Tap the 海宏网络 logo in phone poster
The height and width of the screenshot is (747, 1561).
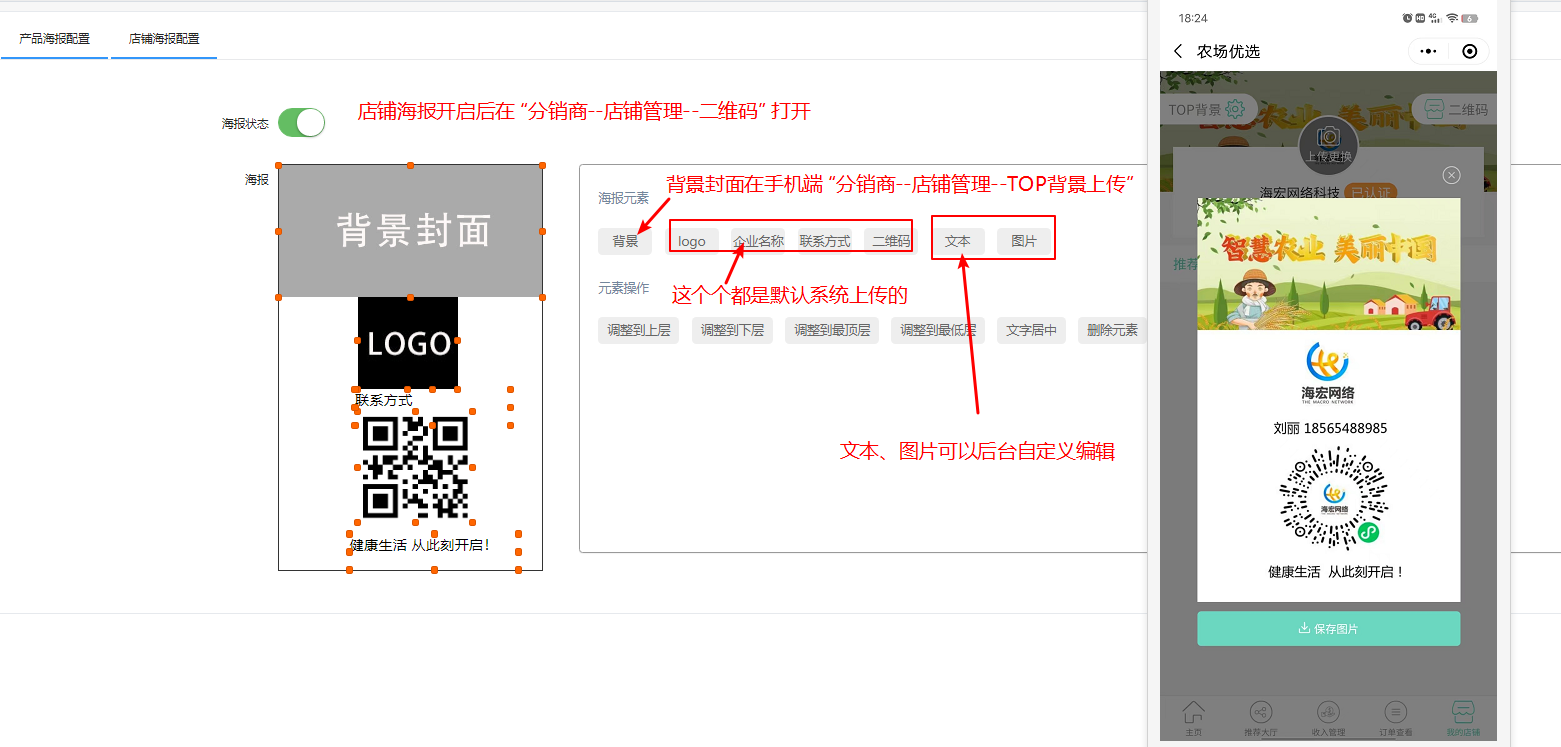click(1328, 371)
